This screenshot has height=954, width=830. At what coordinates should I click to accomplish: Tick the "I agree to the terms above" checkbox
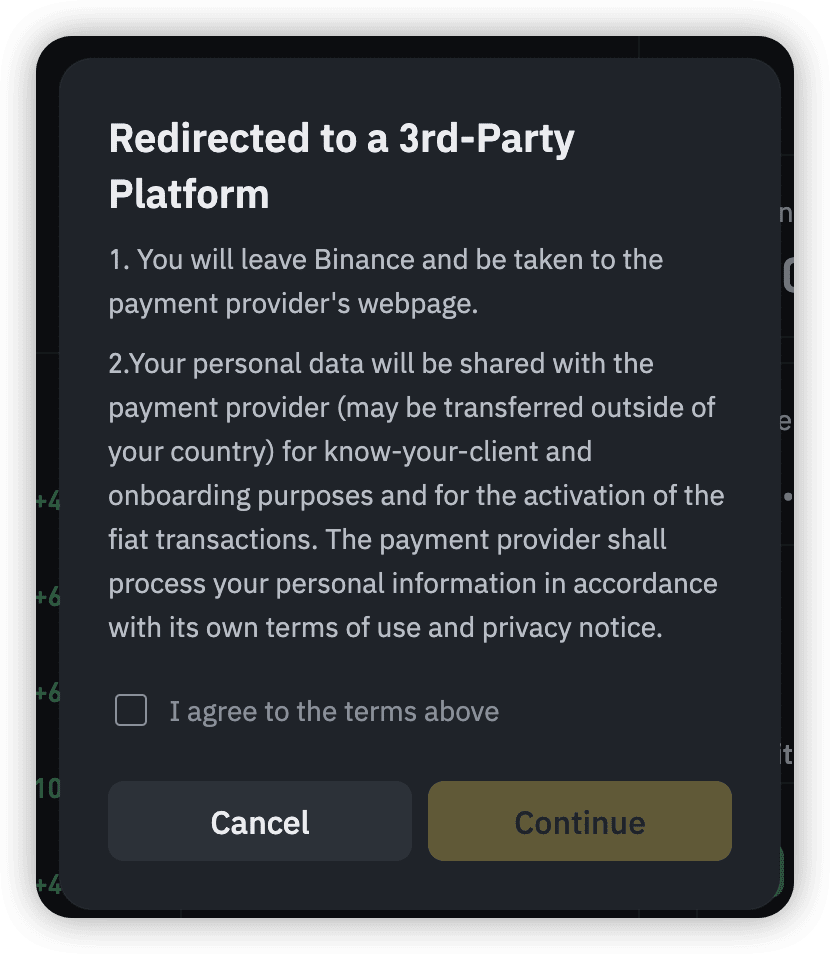[x=131, y=711]
